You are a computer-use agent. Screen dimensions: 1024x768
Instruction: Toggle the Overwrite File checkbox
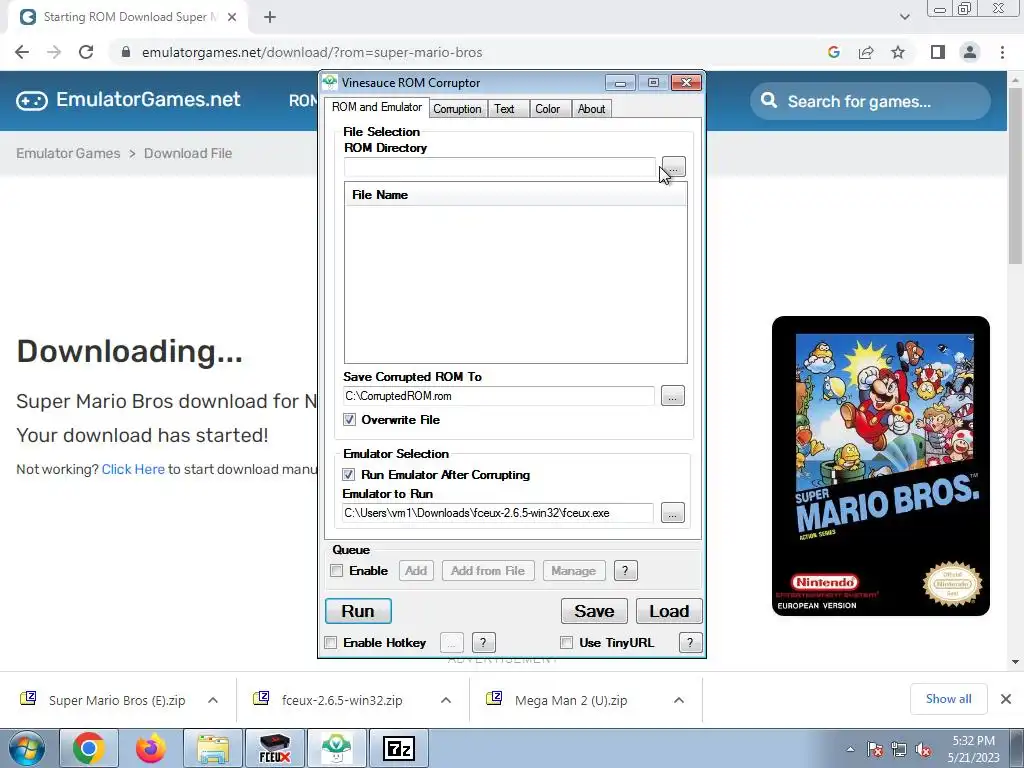(x=349, y=420)
